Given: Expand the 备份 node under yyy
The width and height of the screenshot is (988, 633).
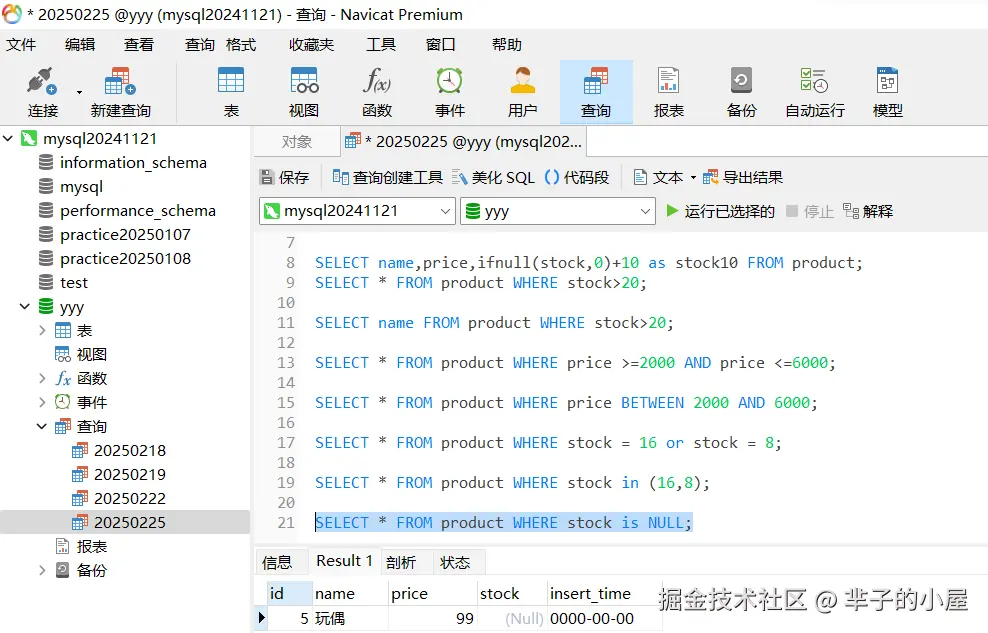Looking at the screenshot, I should (x=42, y=571).
